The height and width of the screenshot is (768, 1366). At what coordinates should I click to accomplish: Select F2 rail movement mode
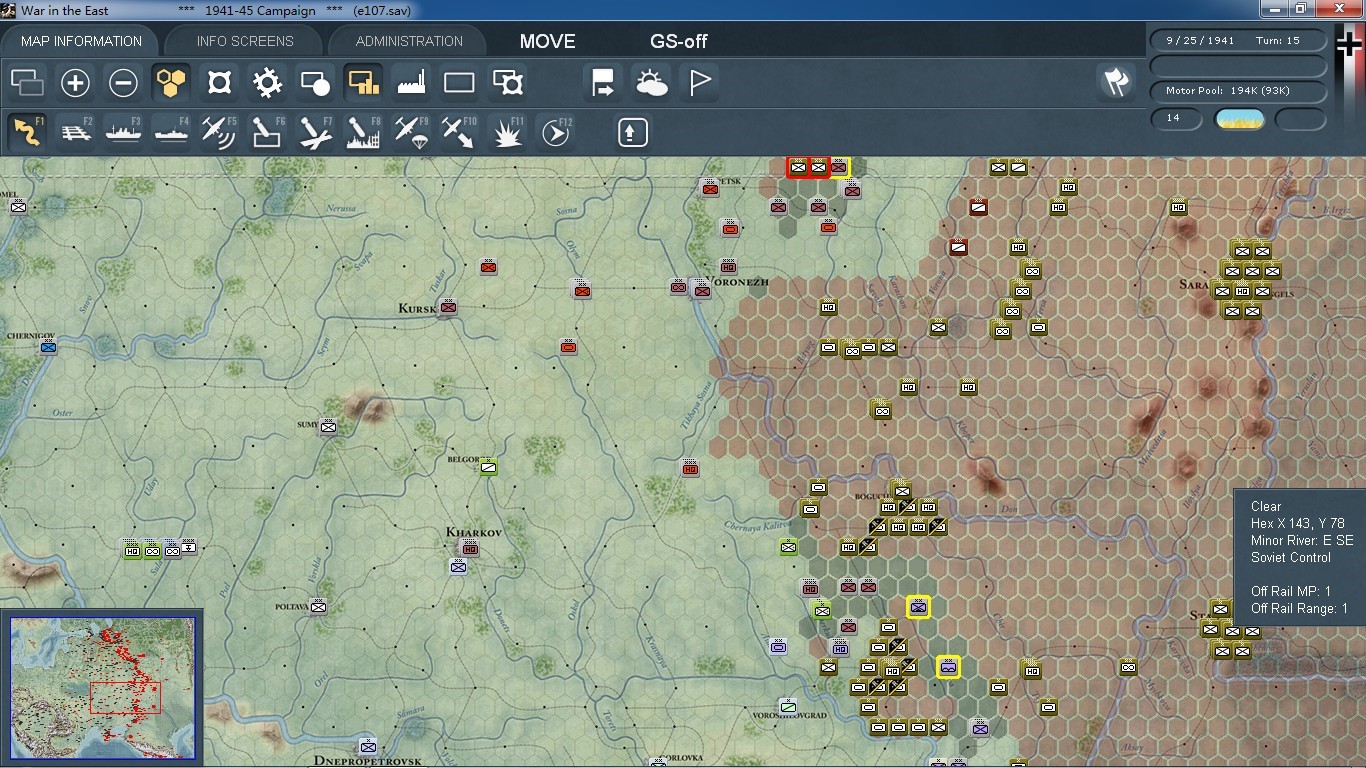point(75,132)
